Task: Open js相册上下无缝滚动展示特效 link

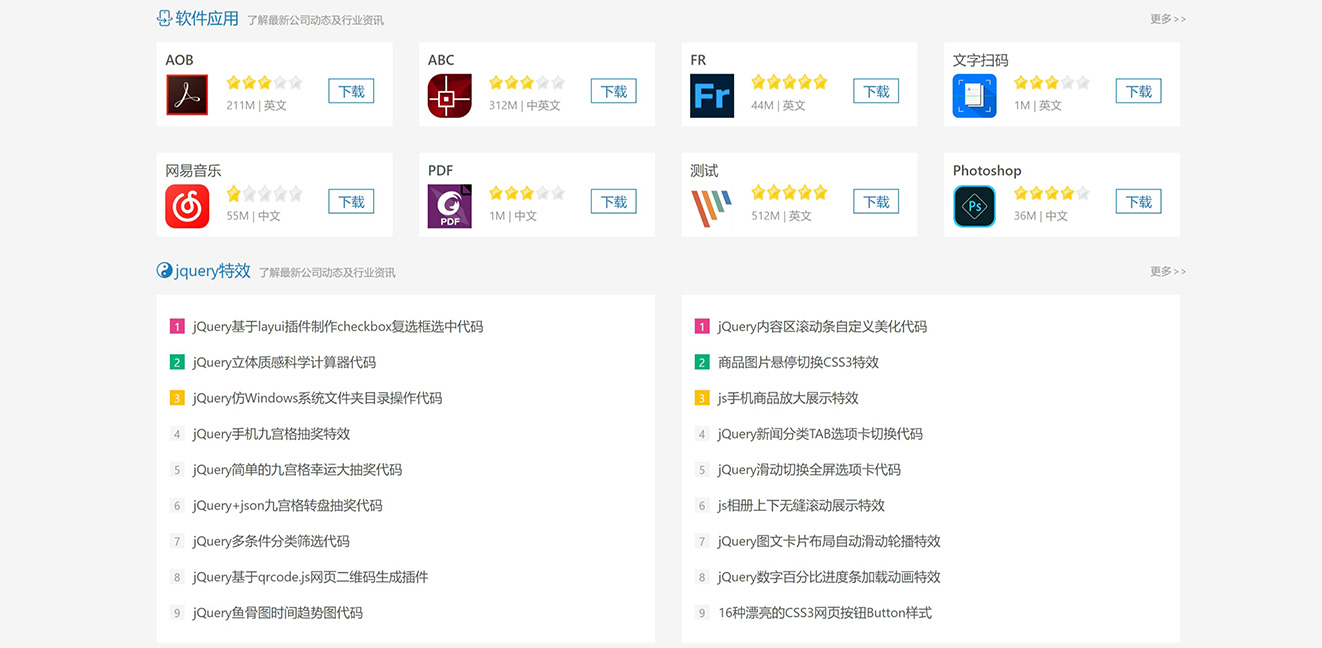Action: click(x=801, y=505)
